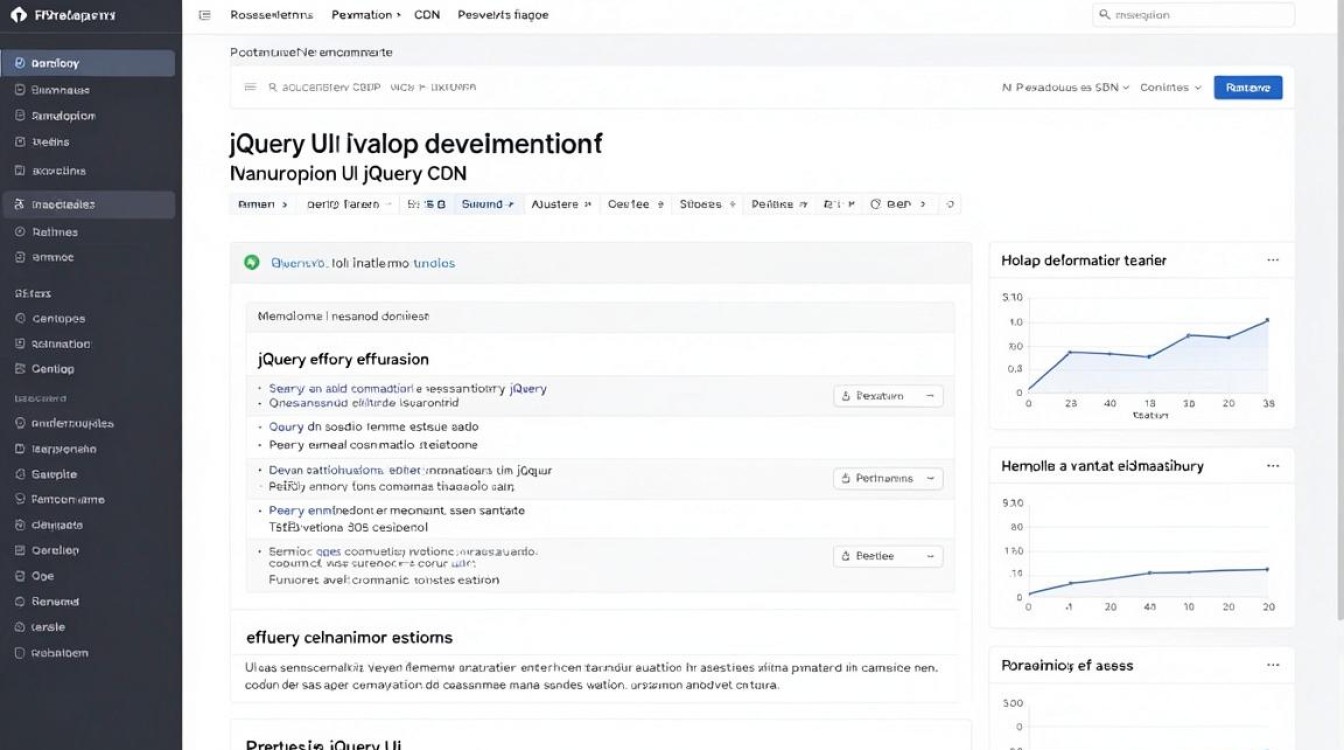The image size is (1344, 750).
Task: Select the "Peiitke" tab
Action: [x=779, y=204]
